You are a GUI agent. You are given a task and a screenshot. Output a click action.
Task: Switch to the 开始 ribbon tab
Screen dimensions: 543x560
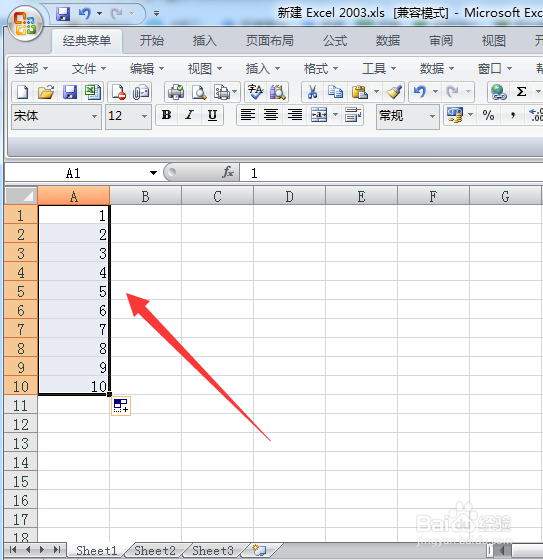151,40
